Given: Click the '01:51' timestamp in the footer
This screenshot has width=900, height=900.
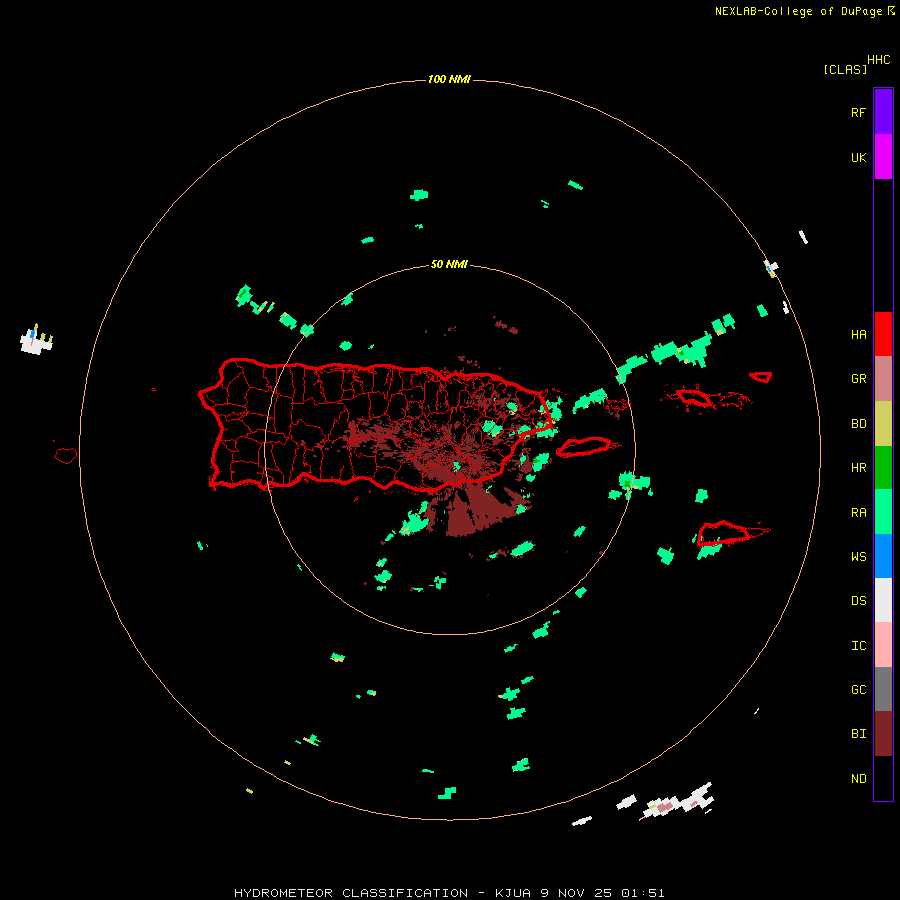Looking at the screenshot, I should (642, 893).
